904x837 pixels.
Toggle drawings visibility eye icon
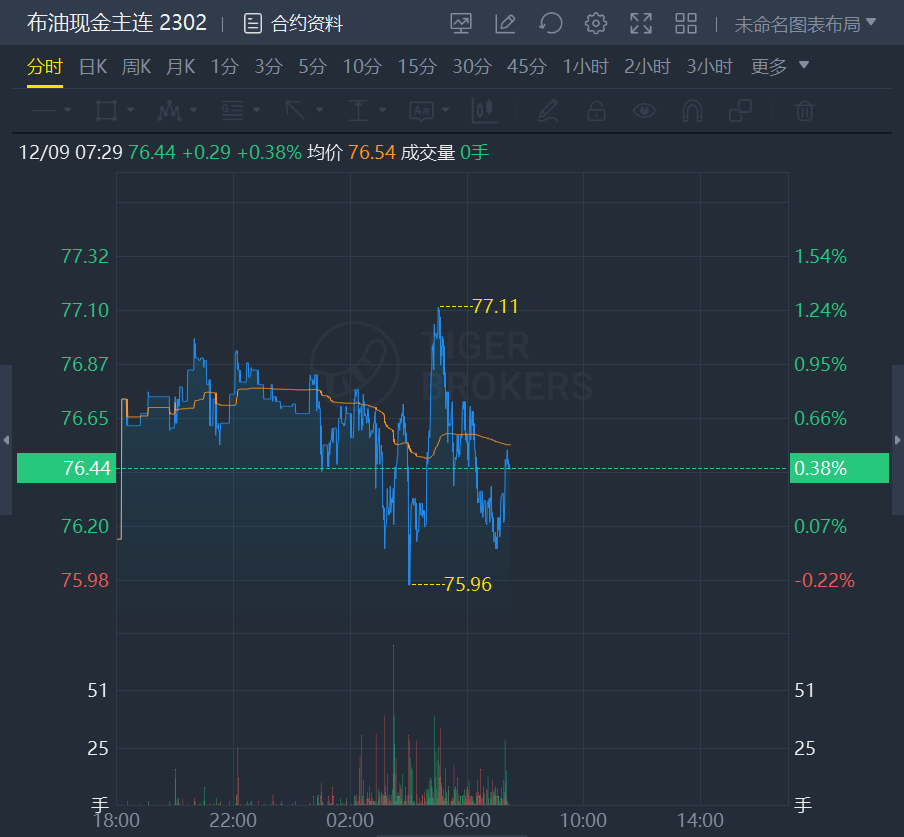coord(644,110)
